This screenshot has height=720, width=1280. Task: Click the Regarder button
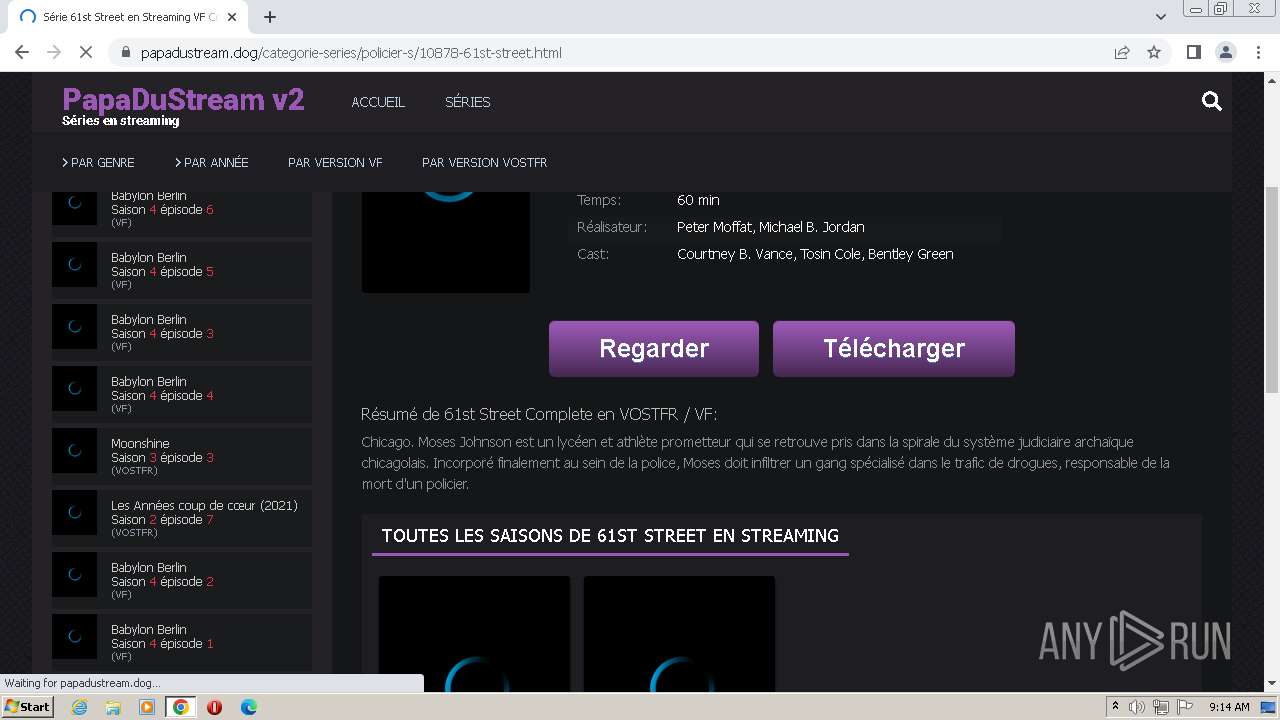coord(654,349)
